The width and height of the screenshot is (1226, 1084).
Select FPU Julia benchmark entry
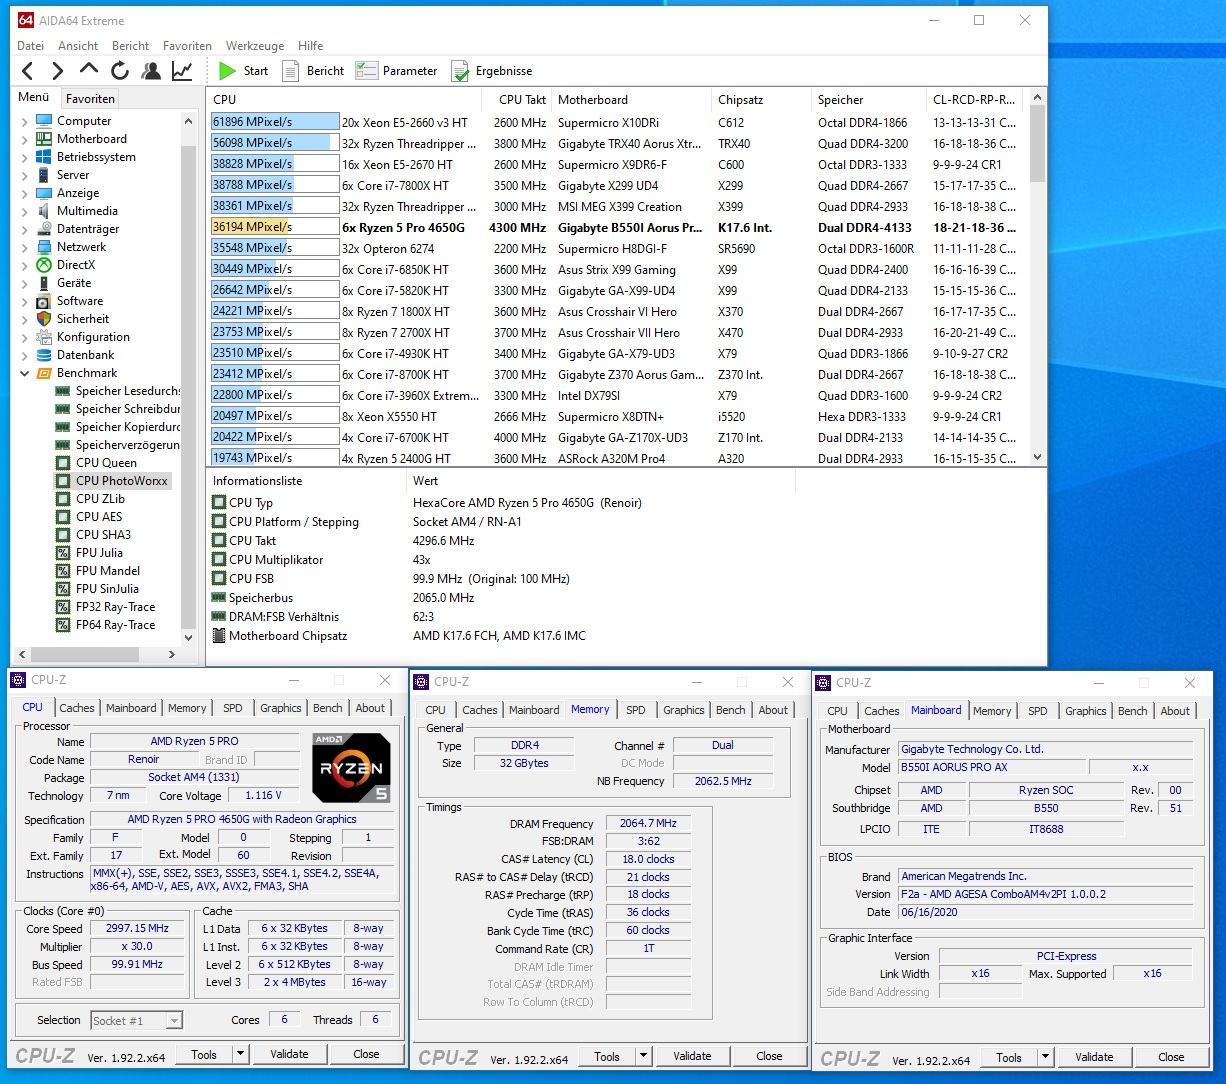click(99, 553)
